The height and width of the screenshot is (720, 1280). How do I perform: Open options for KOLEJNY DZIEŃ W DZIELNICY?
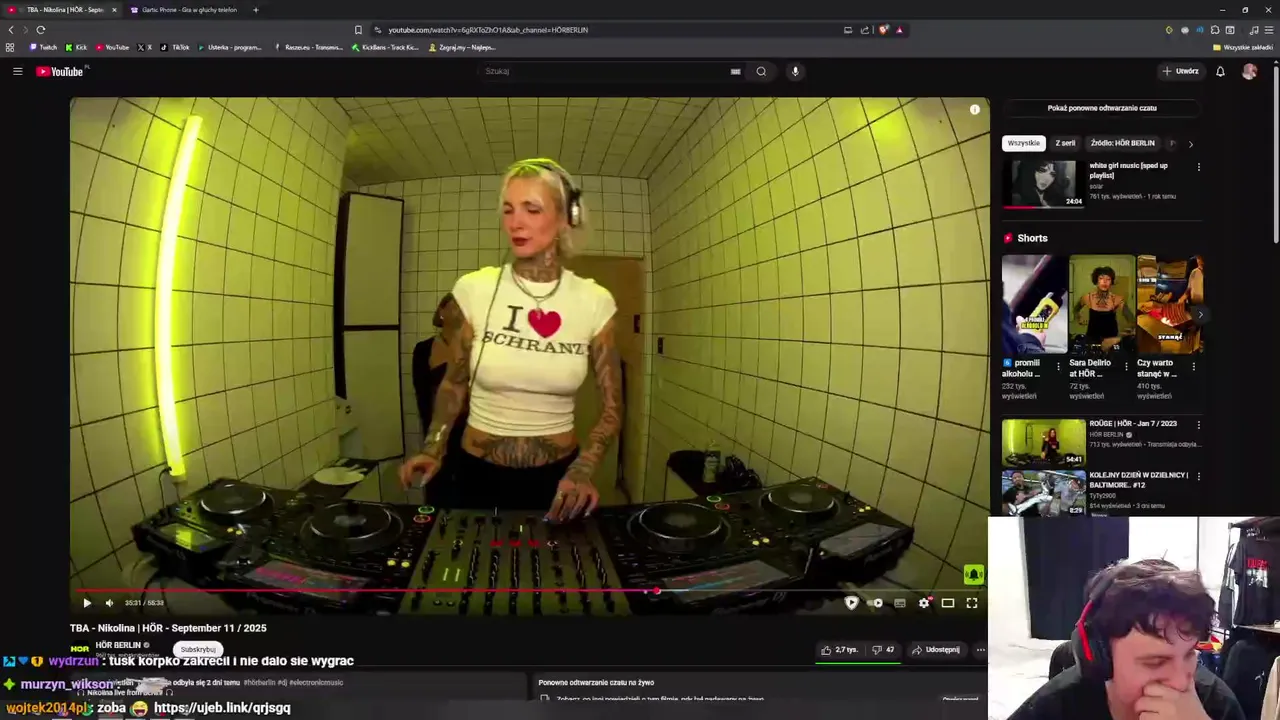[x=1198, y=477]
